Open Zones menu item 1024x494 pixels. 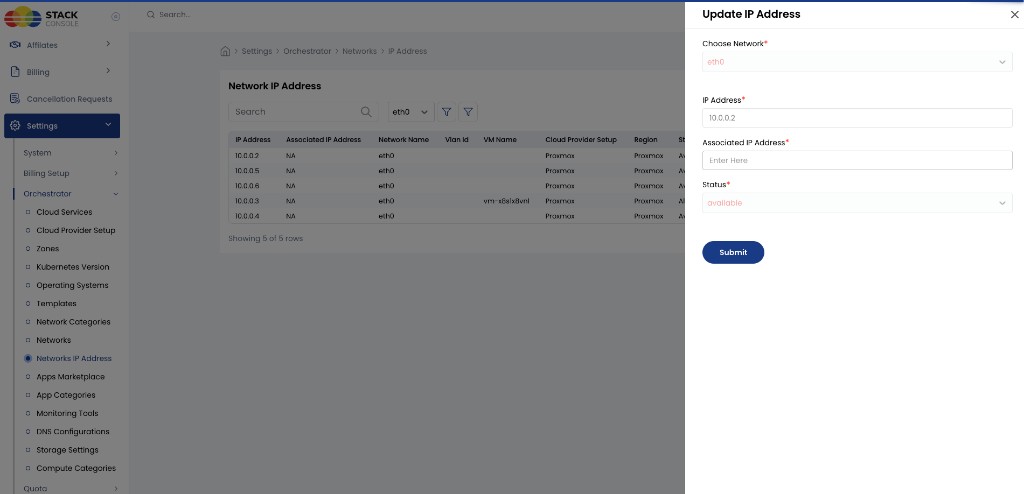point(48,248)
